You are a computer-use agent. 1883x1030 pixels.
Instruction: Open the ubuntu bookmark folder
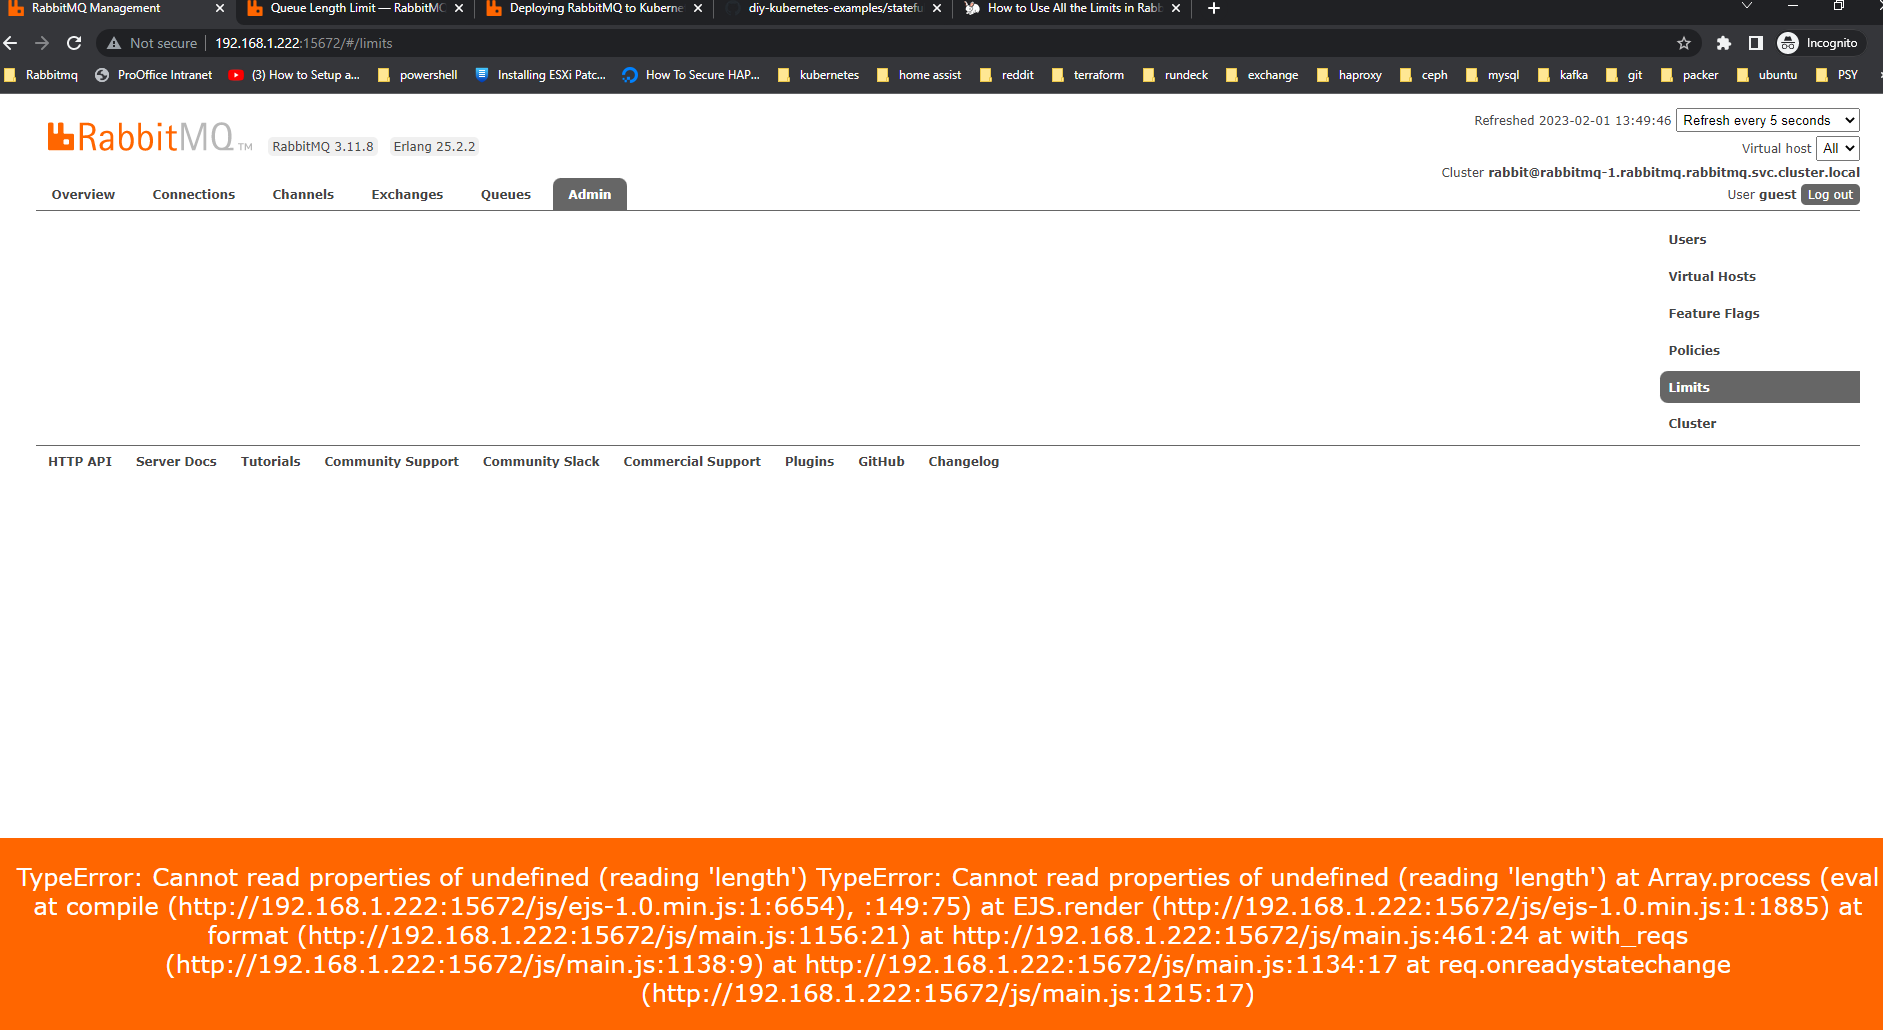click(1767, 75)
